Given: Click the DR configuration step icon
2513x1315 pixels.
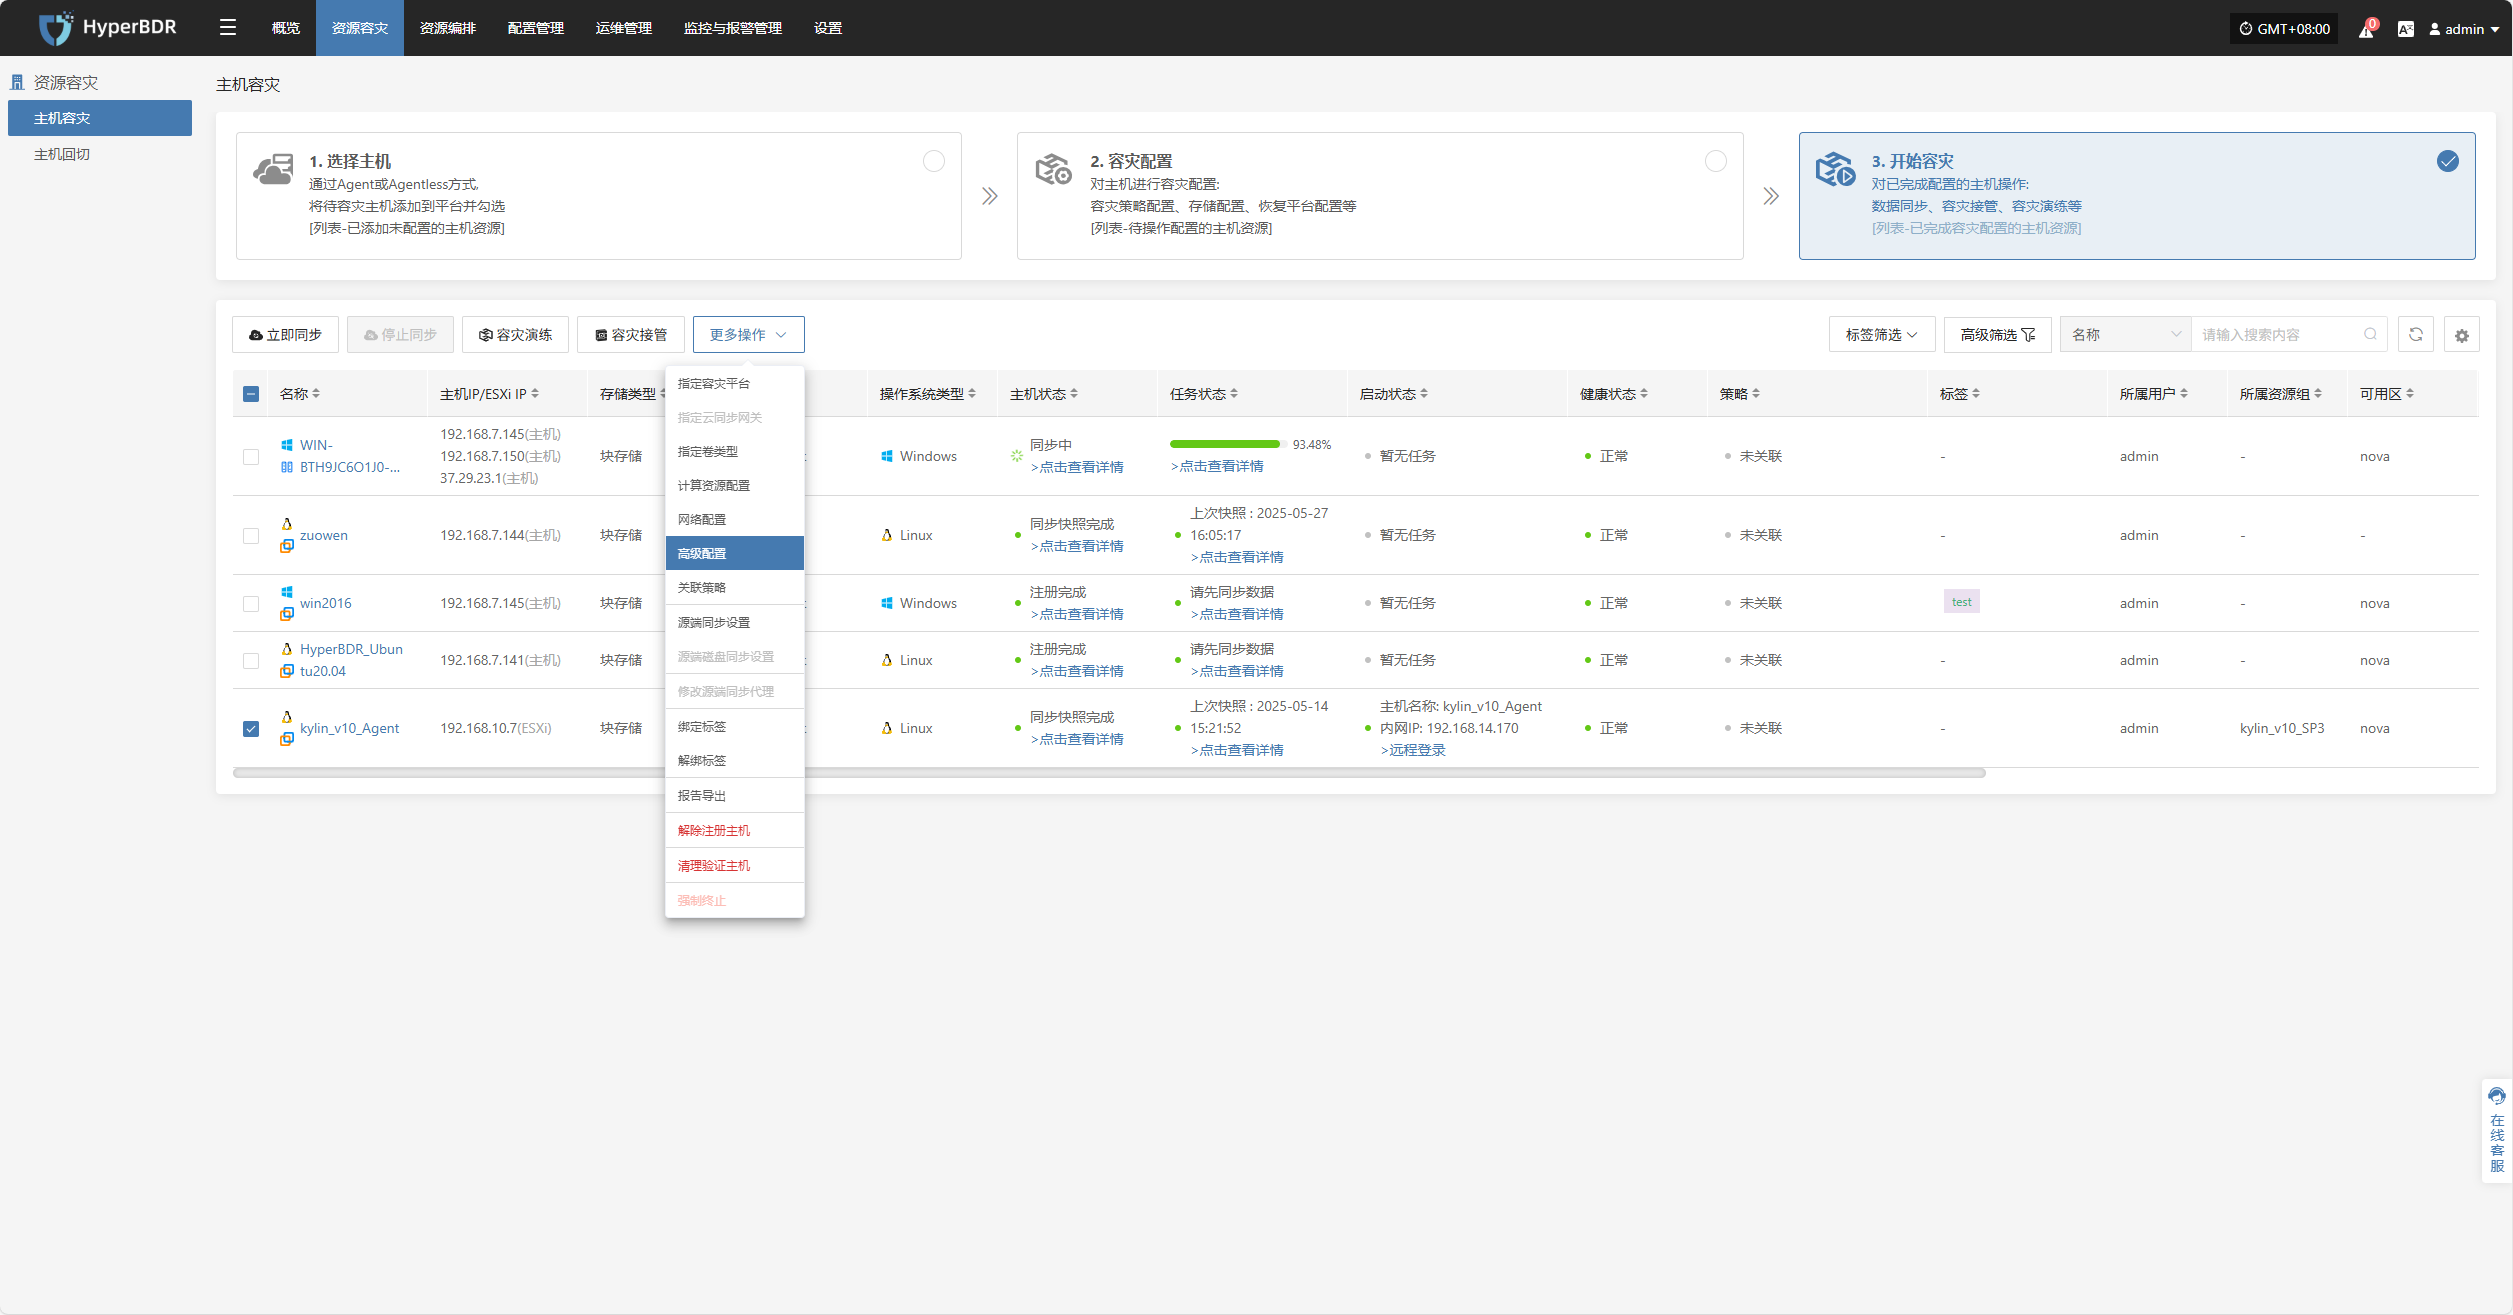Looking at the screenshot, I should tap(1053, 169).
